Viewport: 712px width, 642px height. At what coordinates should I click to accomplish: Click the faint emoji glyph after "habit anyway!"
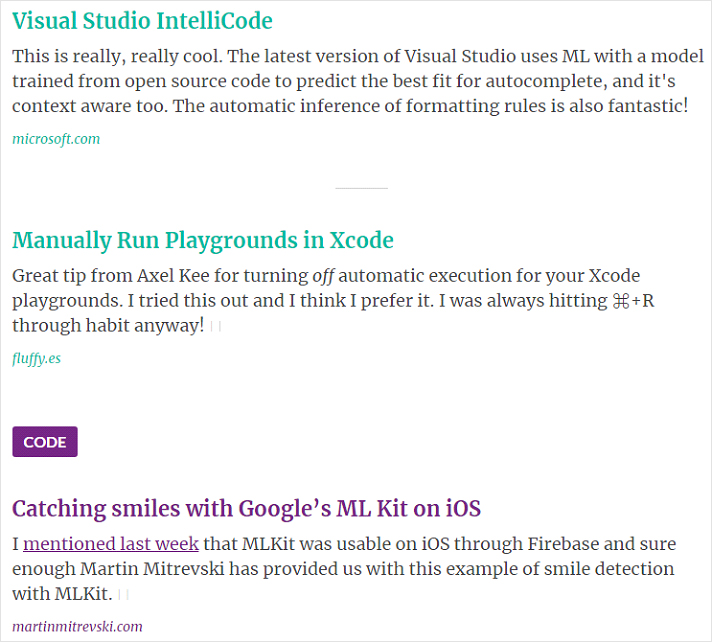pos(216,326)
